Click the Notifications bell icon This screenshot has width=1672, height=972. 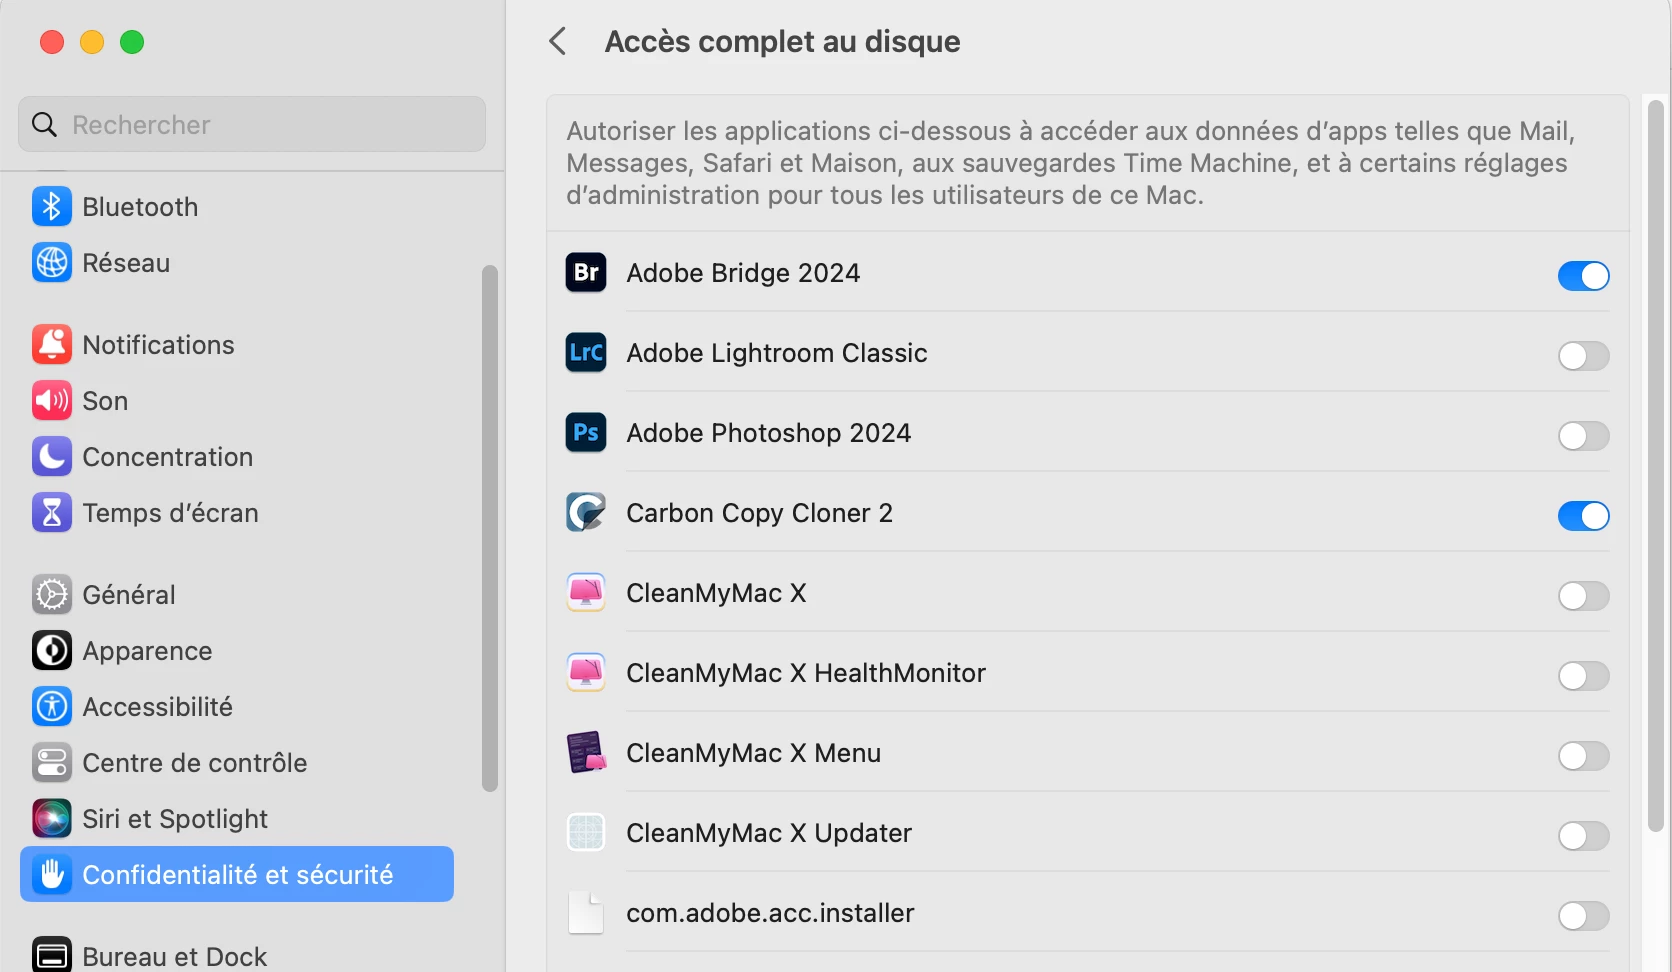click(52, 345)
